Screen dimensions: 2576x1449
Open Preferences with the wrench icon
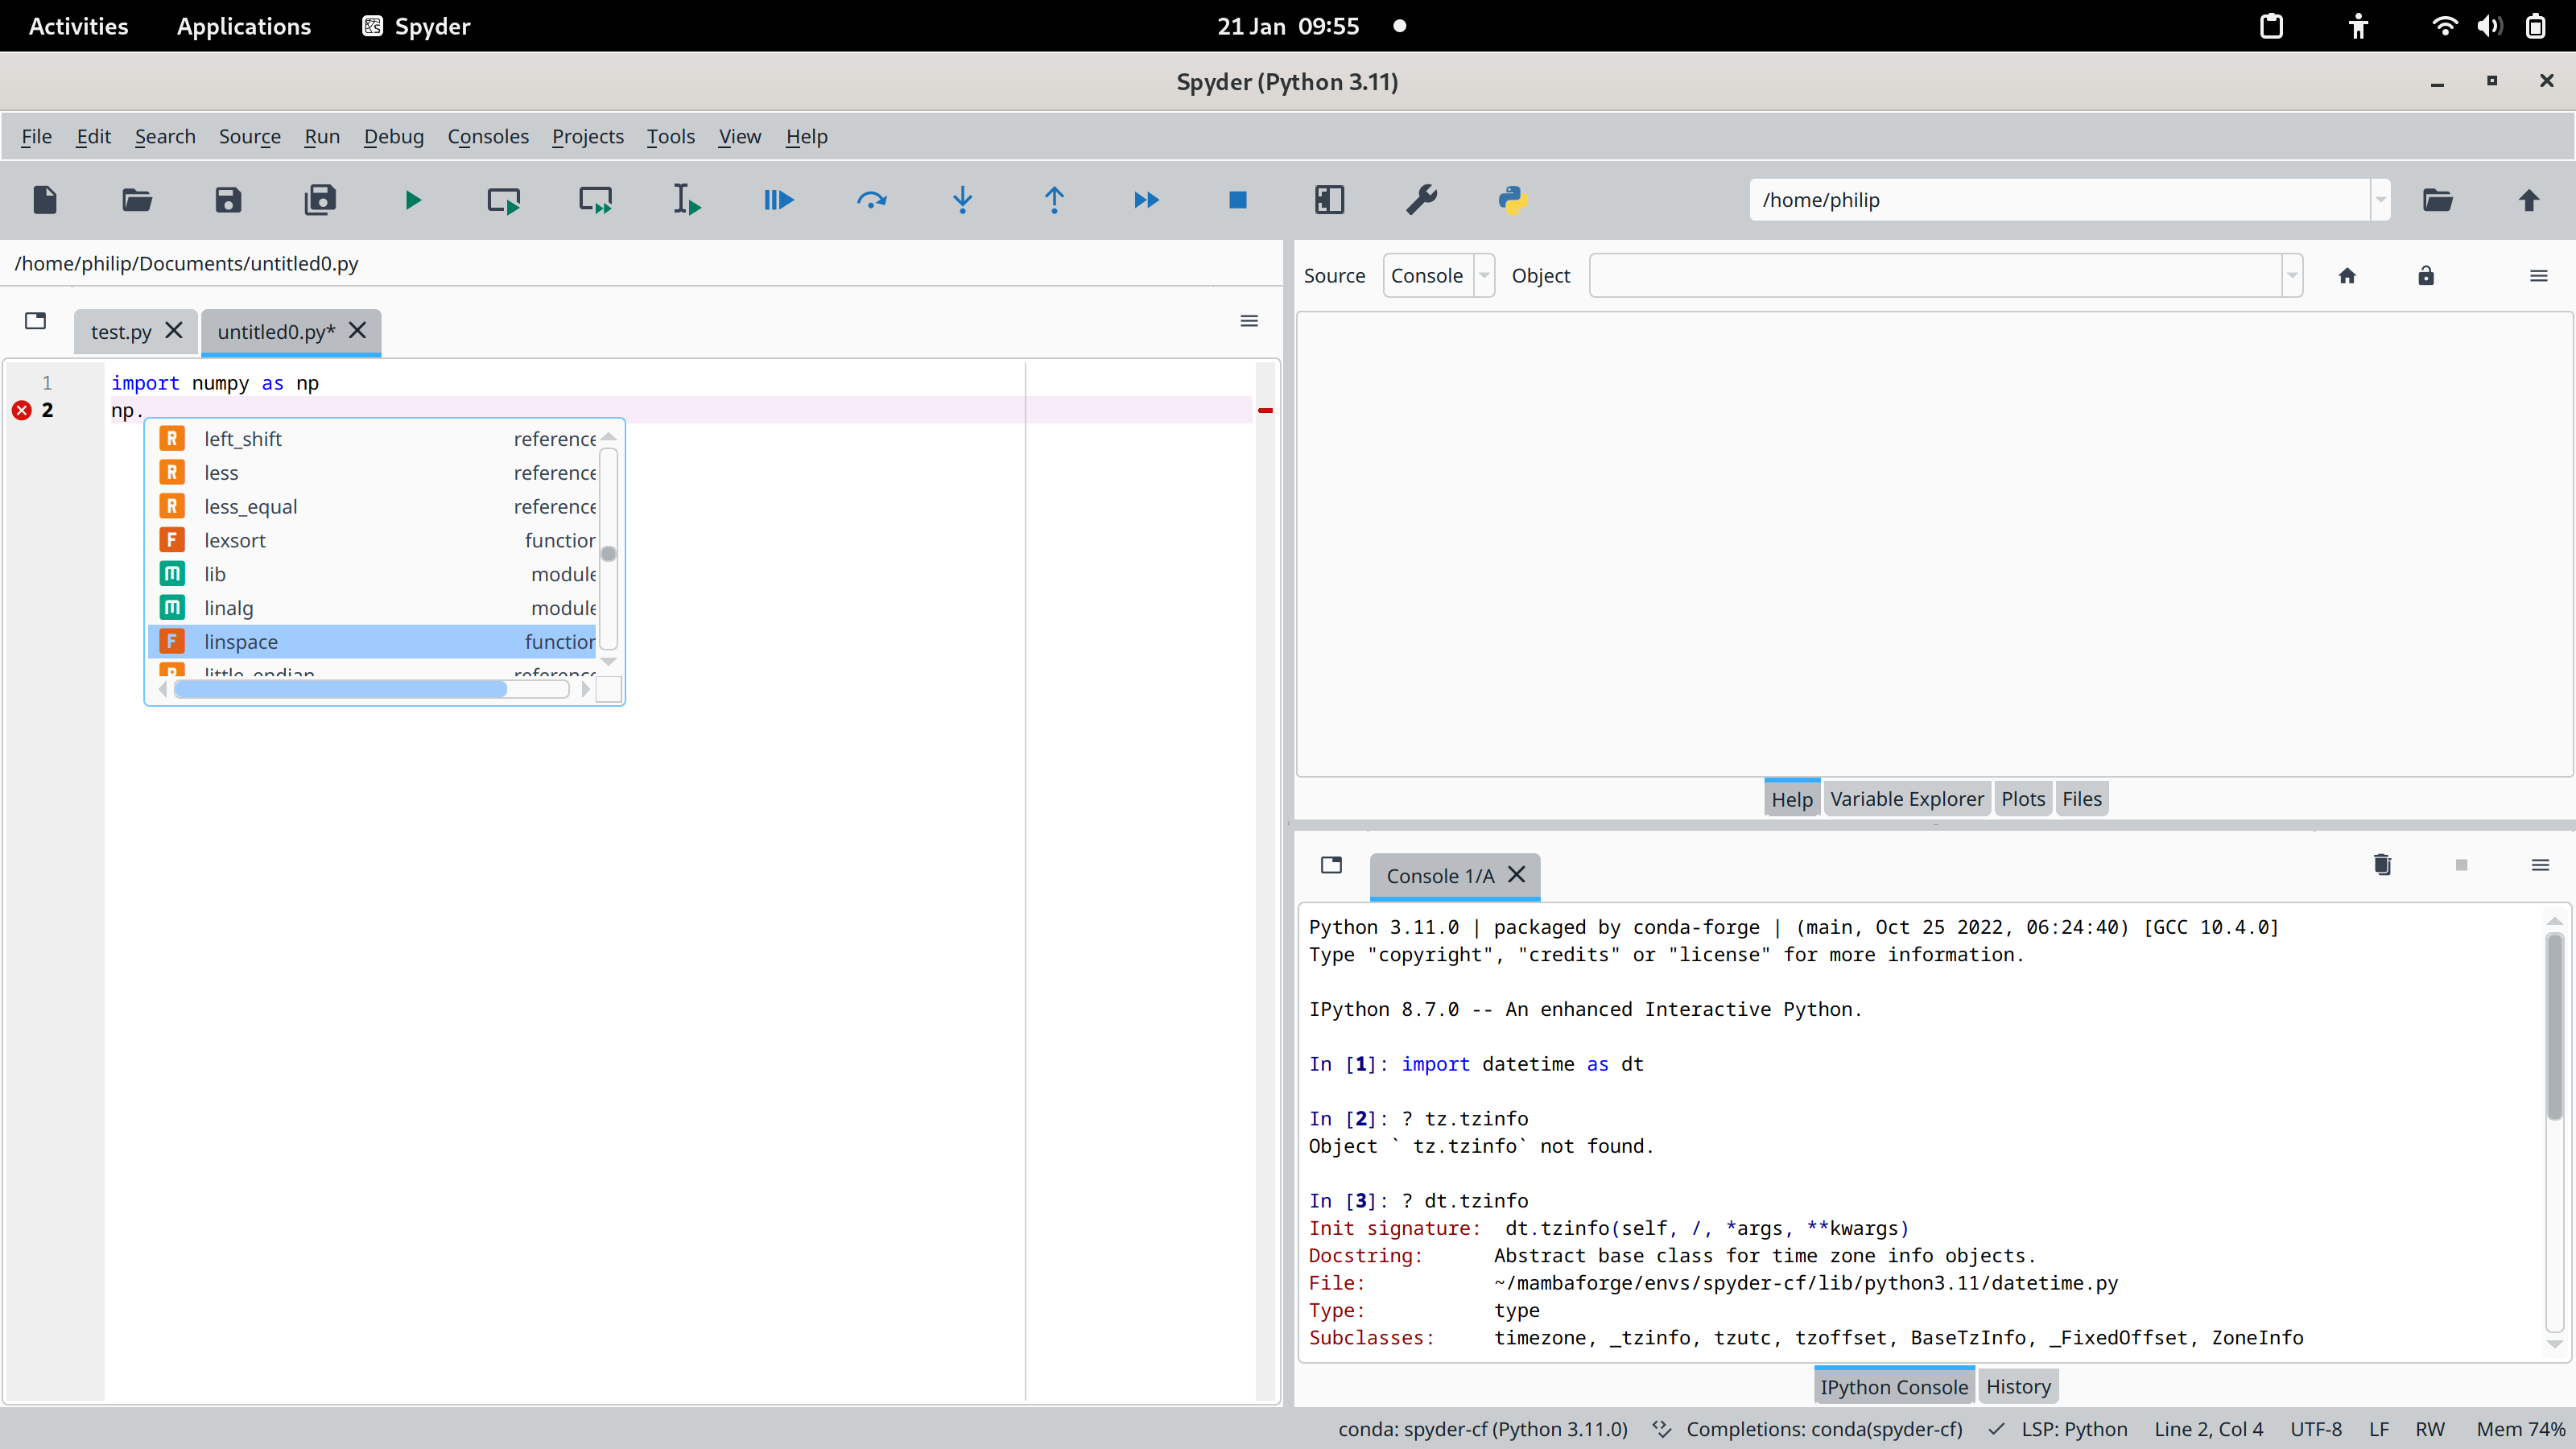pos(1421,200)
